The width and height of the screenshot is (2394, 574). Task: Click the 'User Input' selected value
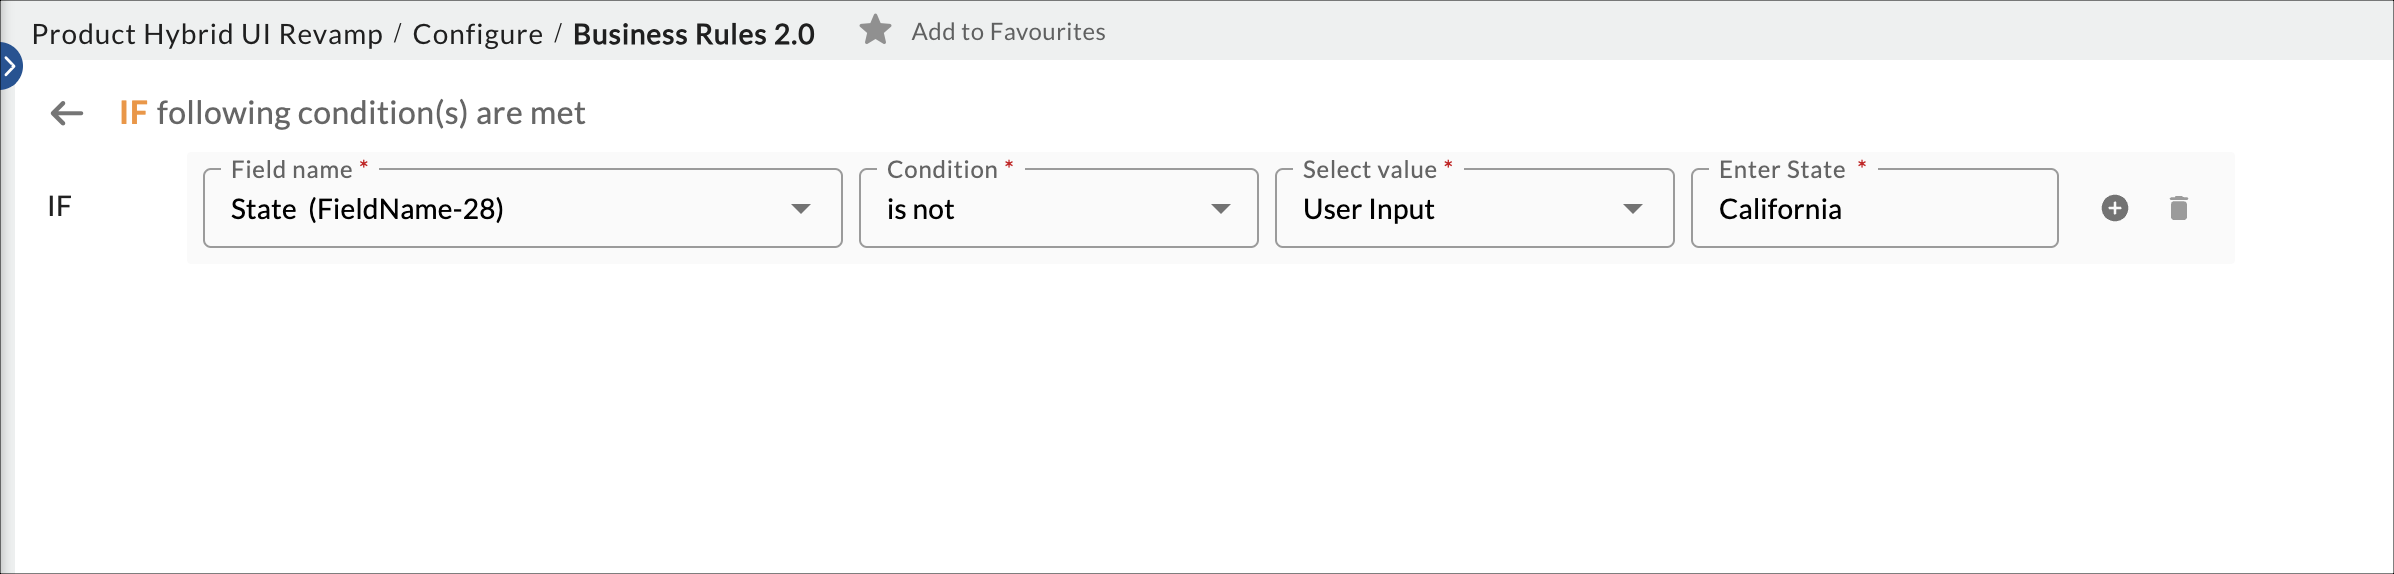pyautogui.click(x=1368, y=209)
